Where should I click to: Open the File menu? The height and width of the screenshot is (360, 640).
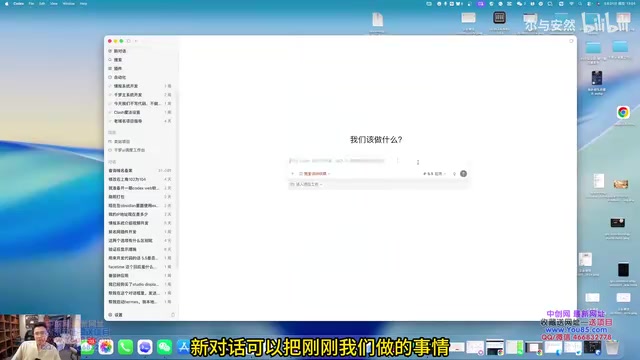(x=31, y=4)
